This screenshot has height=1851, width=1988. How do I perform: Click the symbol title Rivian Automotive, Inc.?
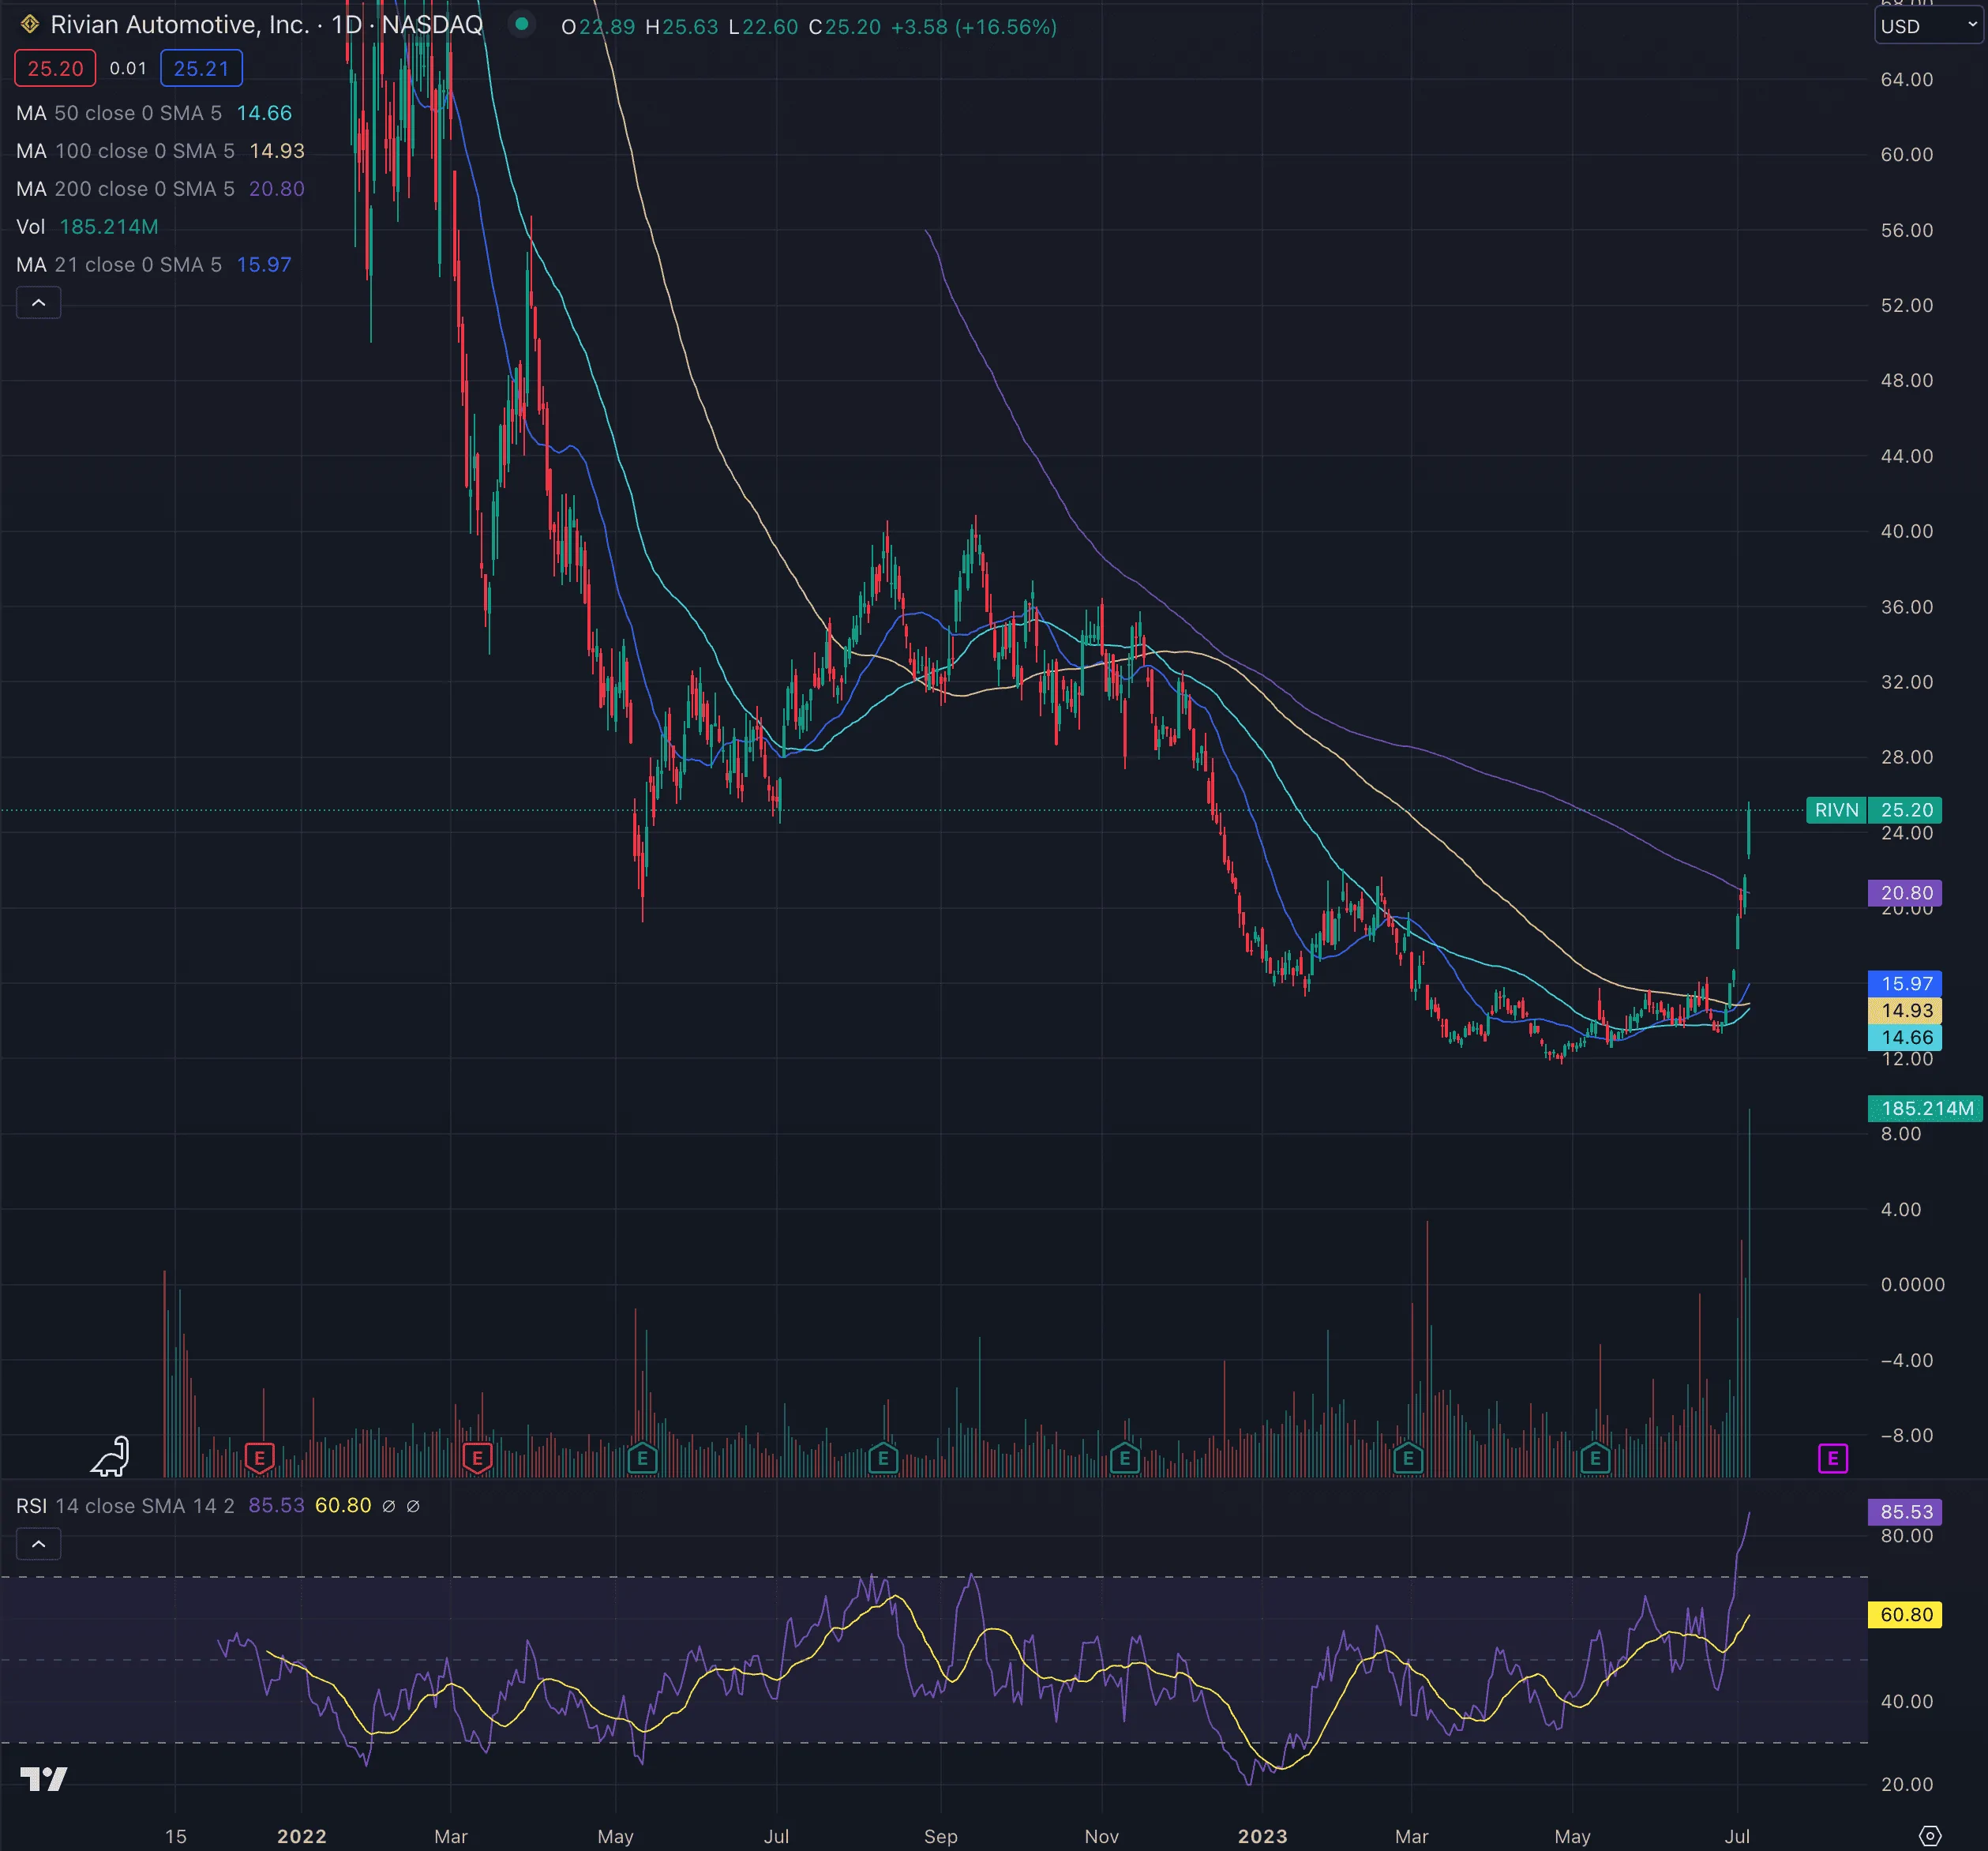[x=180, y=25]
